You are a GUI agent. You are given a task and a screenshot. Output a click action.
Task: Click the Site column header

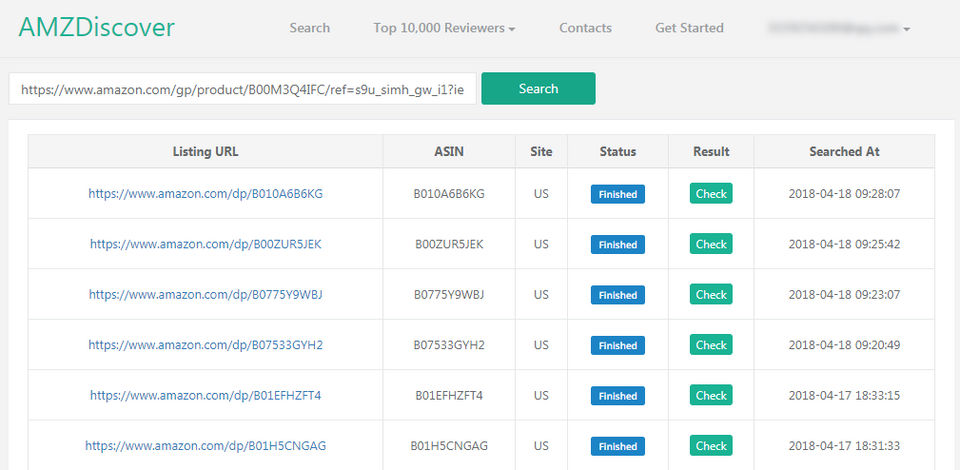541,151
